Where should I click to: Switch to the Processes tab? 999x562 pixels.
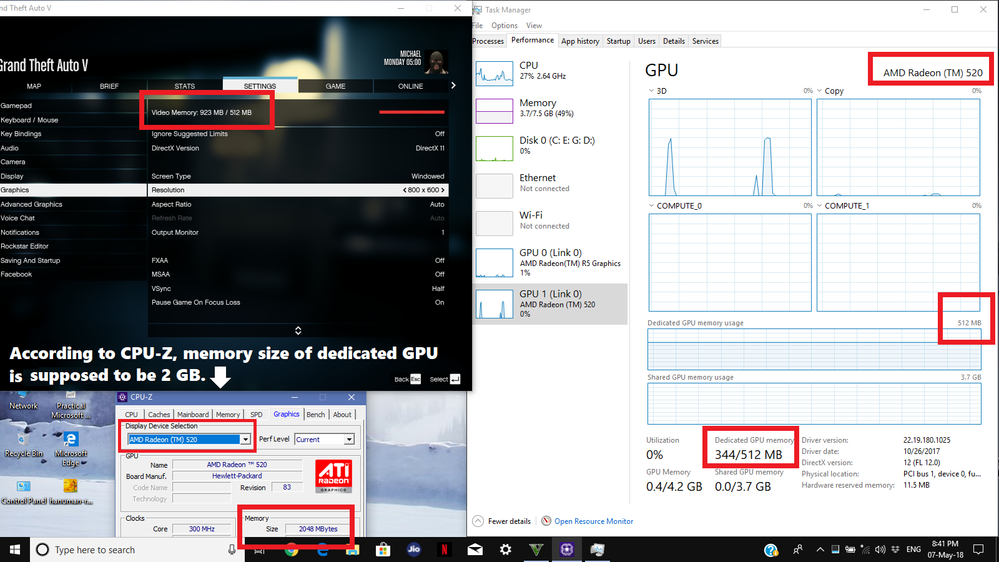pyautogui.click(x=488, y=41)
